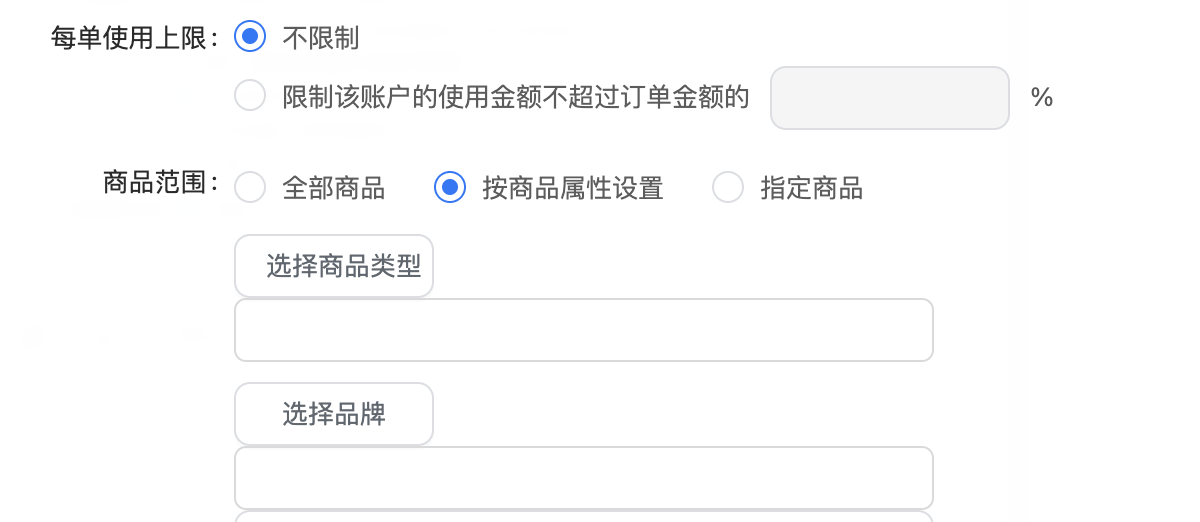Click the selected 按商品属性设置 radio circle
The height and width of the screenshot is (522, 1200).
450,187
